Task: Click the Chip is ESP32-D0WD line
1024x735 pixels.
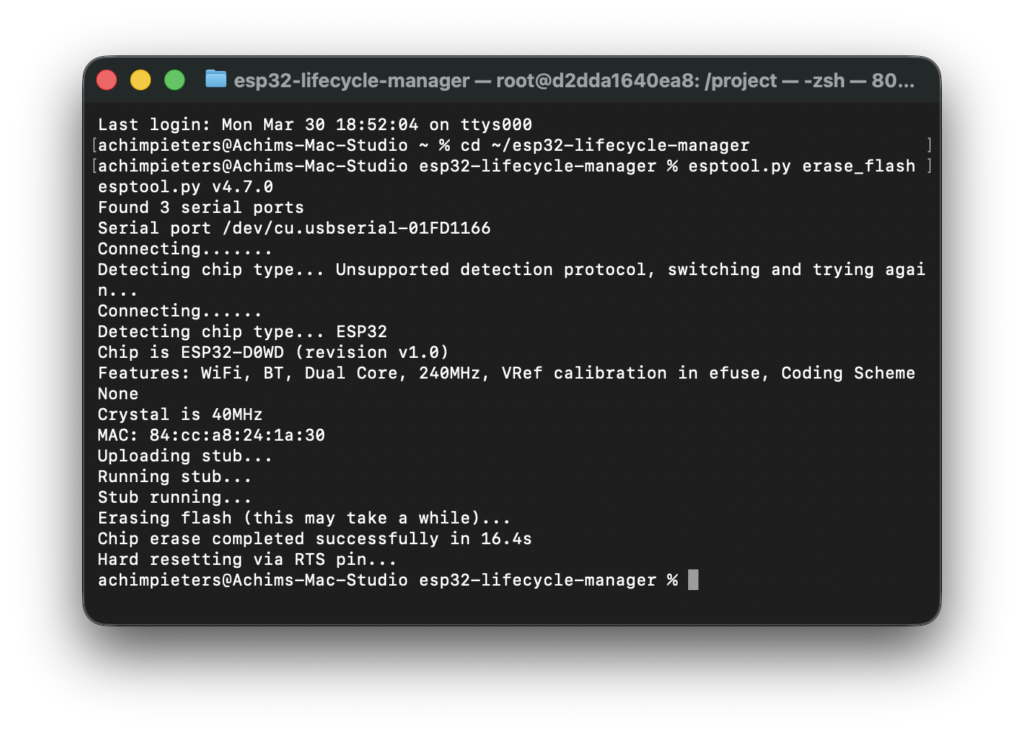Action: pyautogui.click(x=273, y=352)
